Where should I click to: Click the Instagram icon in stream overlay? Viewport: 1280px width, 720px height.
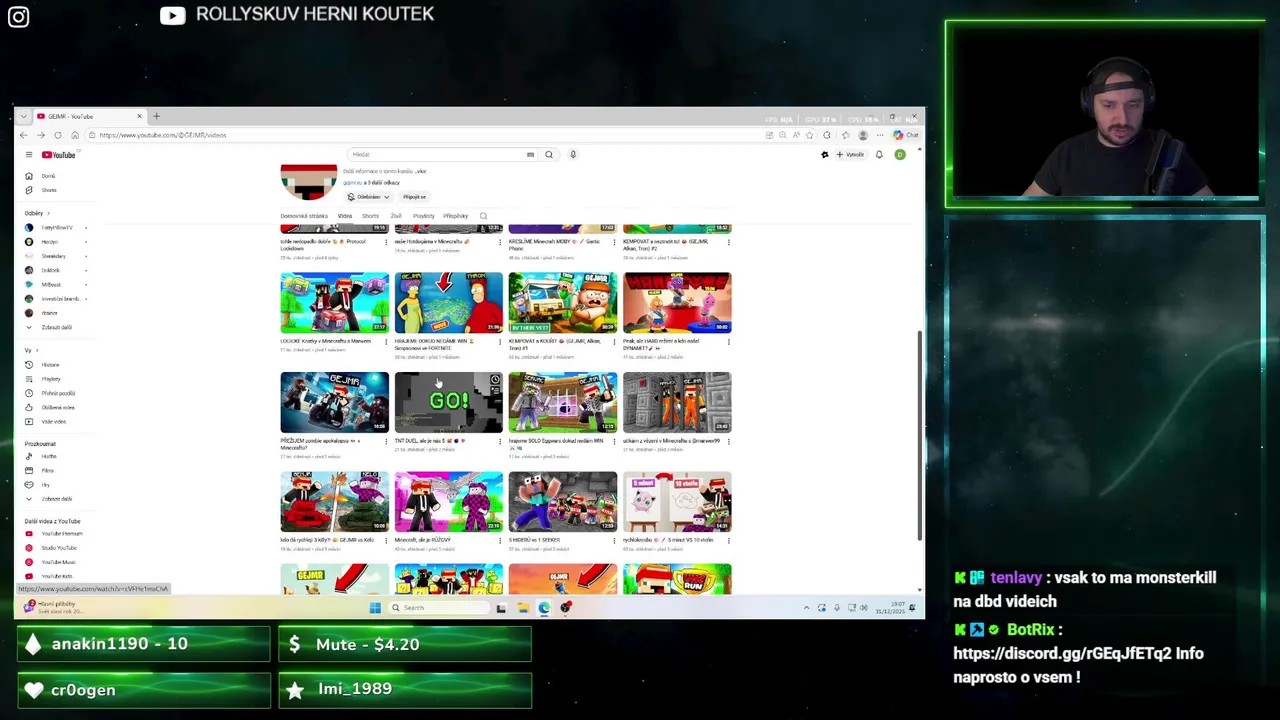(x=18, y=16)
